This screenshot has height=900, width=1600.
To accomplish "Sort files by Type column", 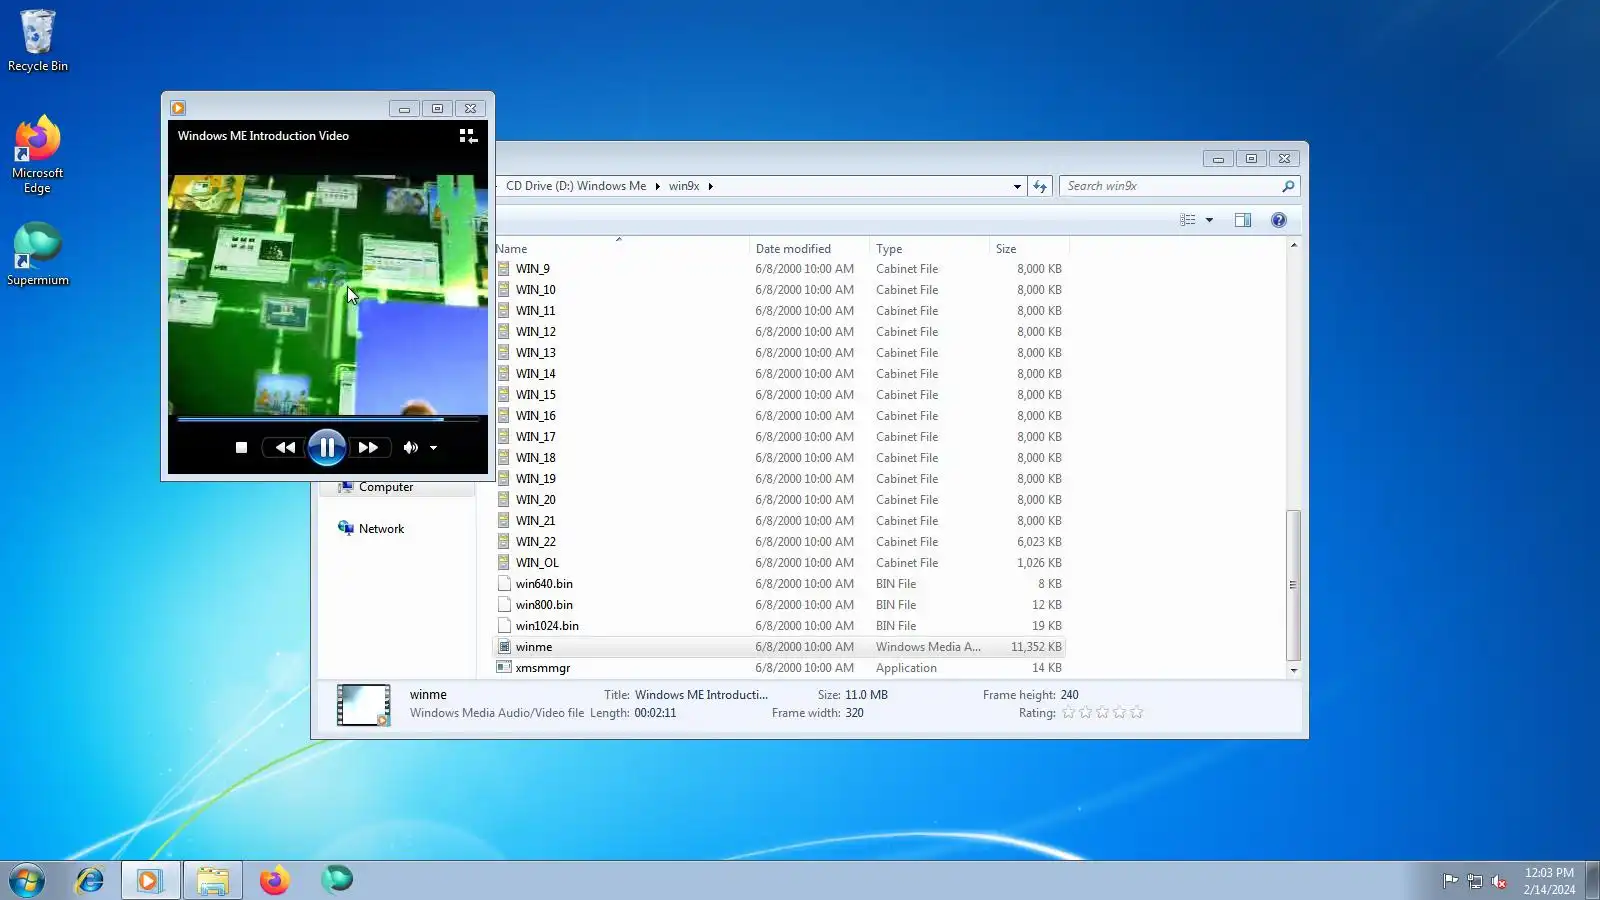I will (929, 249).
